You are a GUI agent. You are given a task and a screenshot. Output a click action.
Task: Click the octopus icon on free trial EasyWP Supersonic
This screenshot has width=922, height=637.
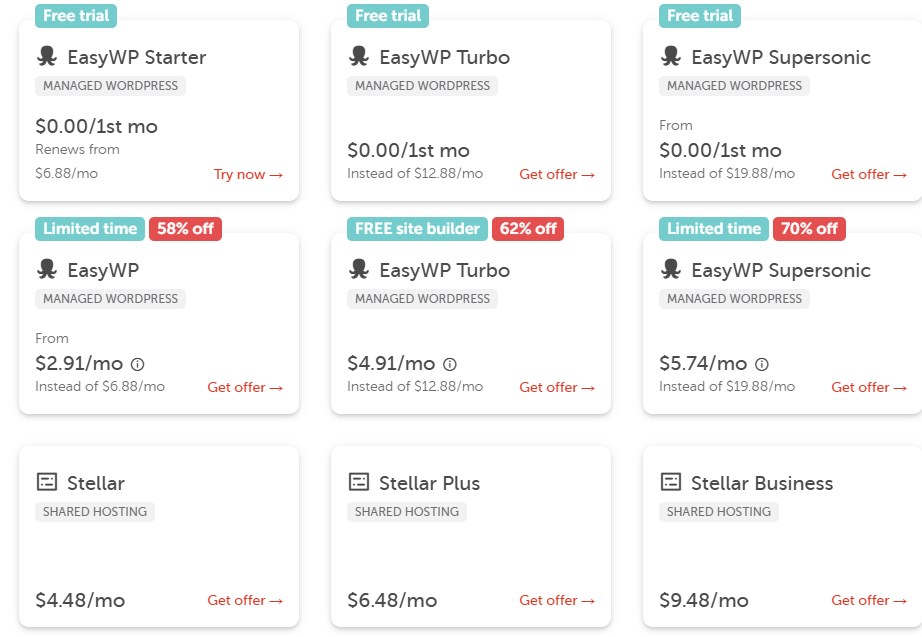tap(671, 57)
